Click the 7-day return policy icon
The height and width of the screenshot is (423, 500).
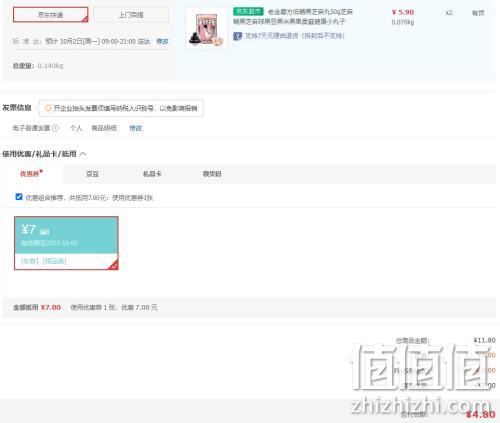coord(237,36)
